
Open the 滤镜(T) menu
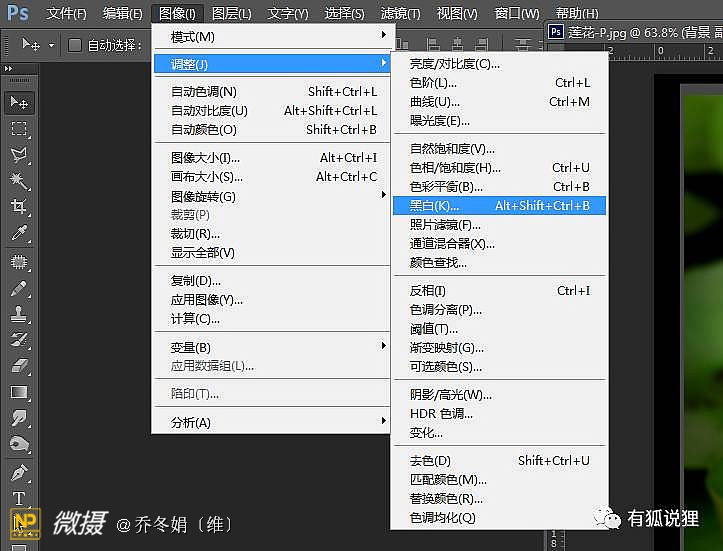point(400,13)
